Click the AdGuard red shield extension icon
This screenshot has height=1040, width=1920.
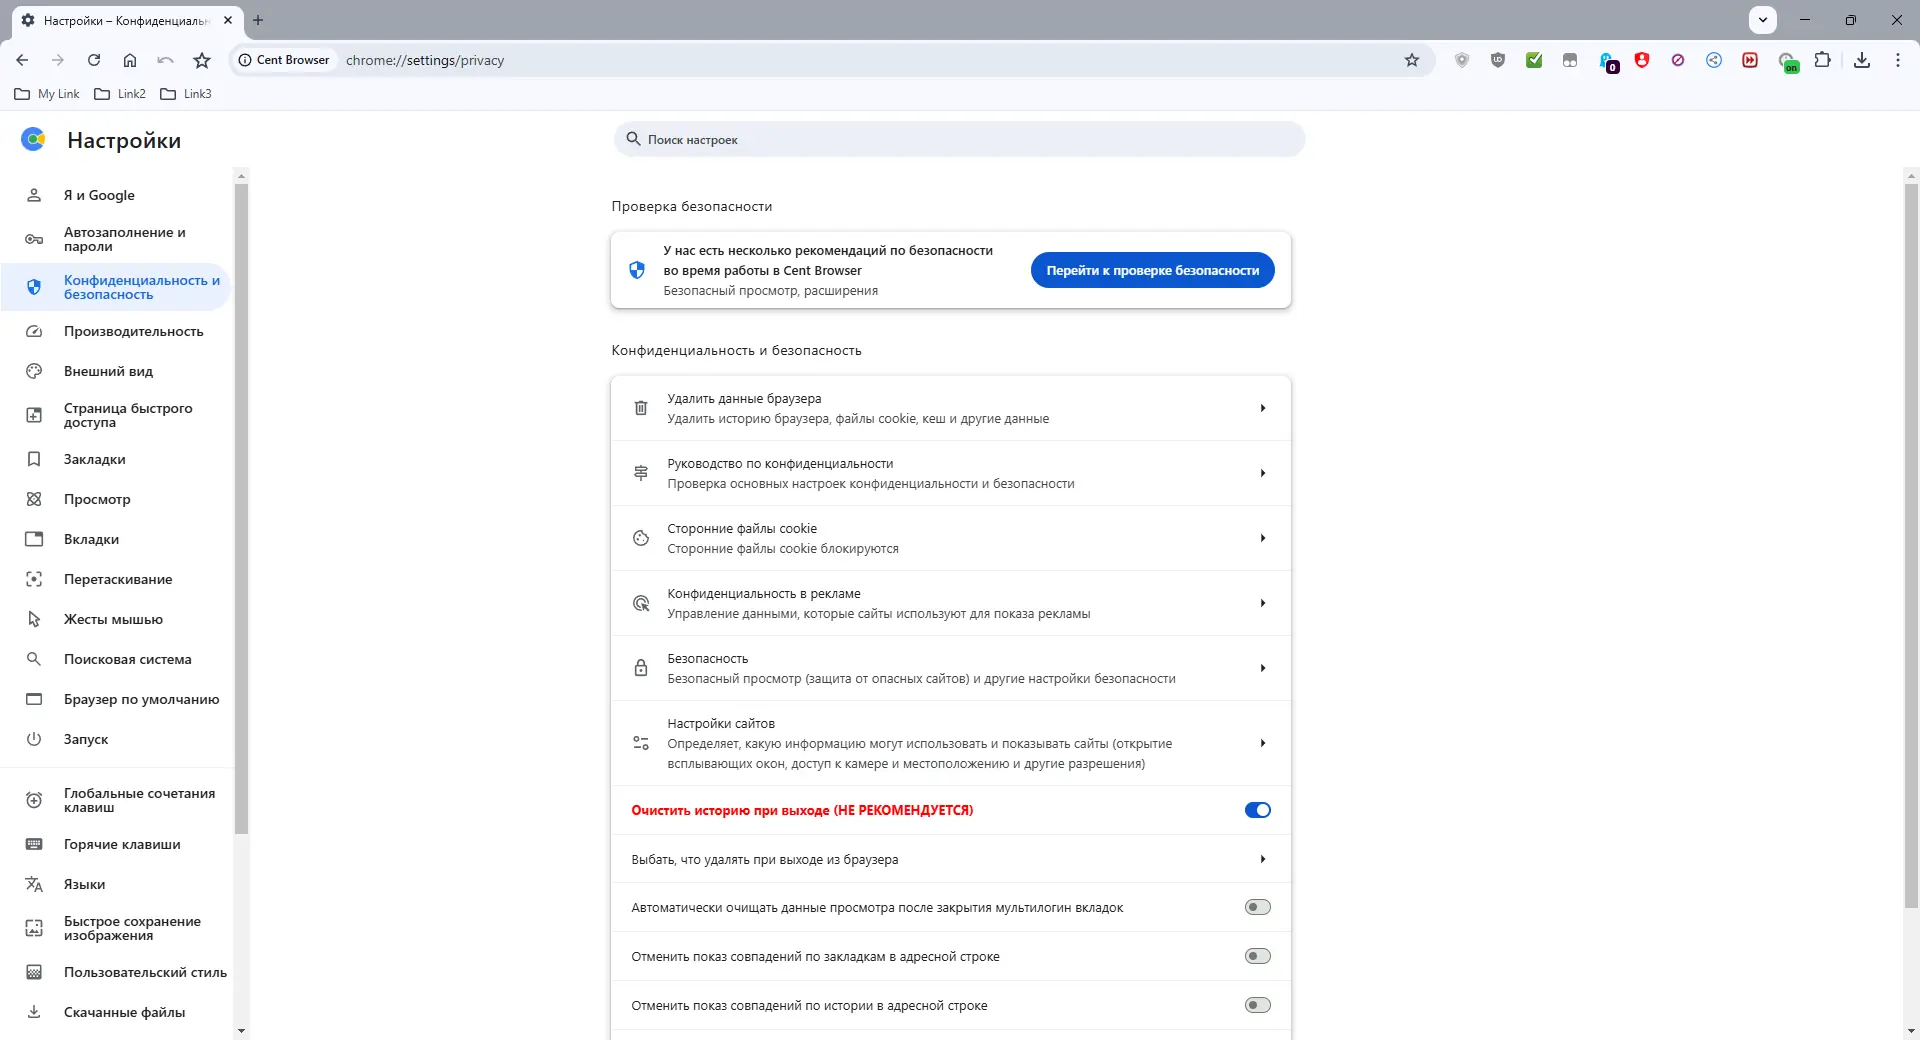[x=1641, y=60]
